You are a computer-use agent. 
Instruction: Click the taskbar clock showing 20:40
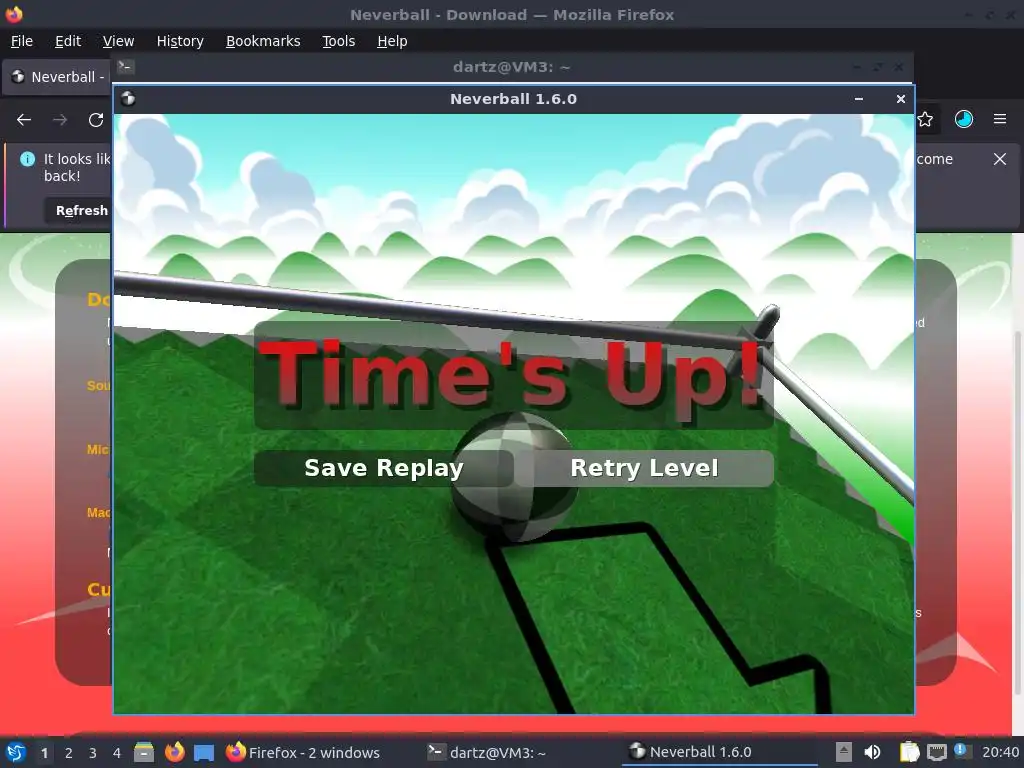coord(1000,752)
